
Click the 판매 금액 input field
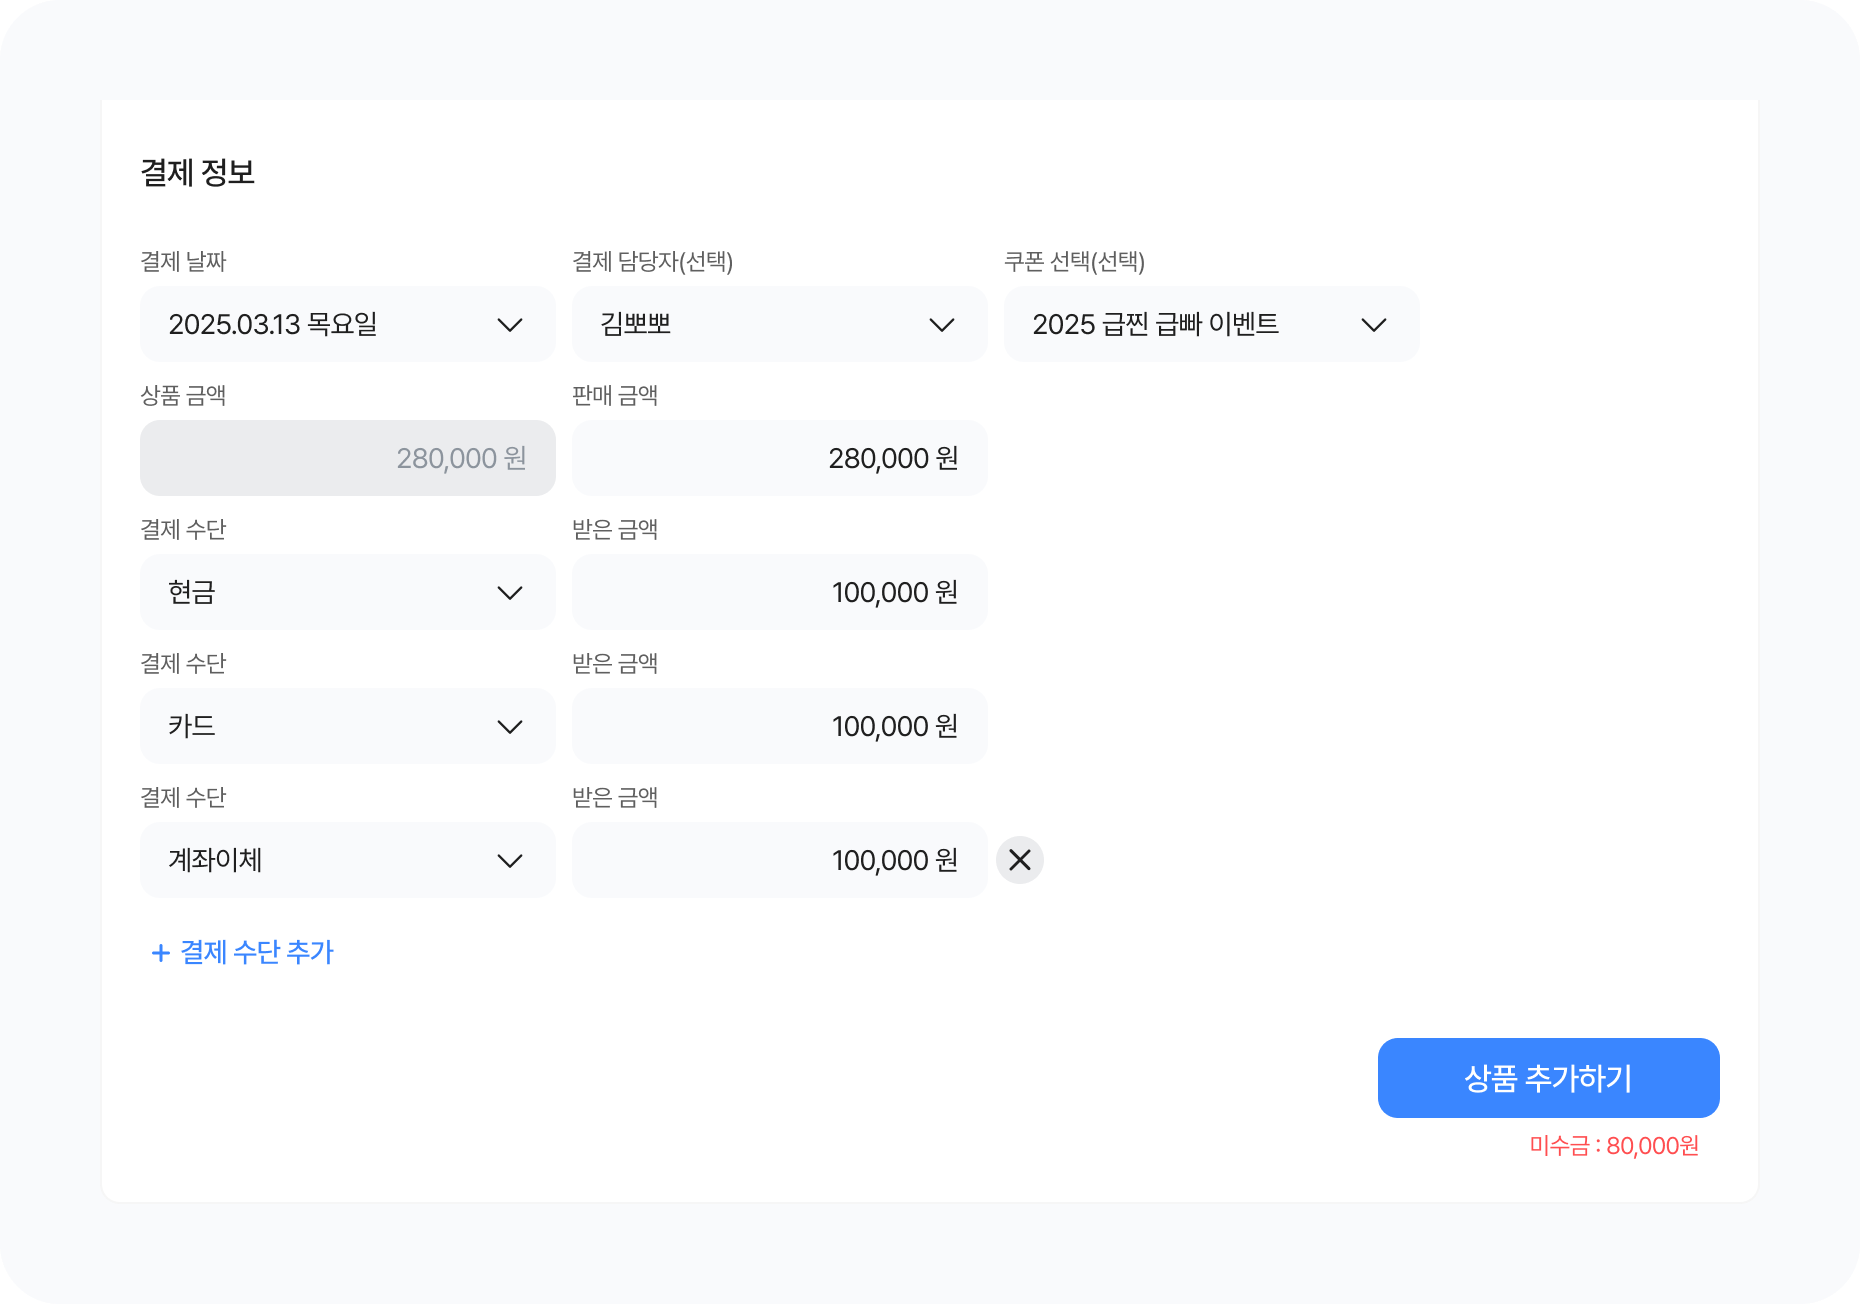pos(779,458)
